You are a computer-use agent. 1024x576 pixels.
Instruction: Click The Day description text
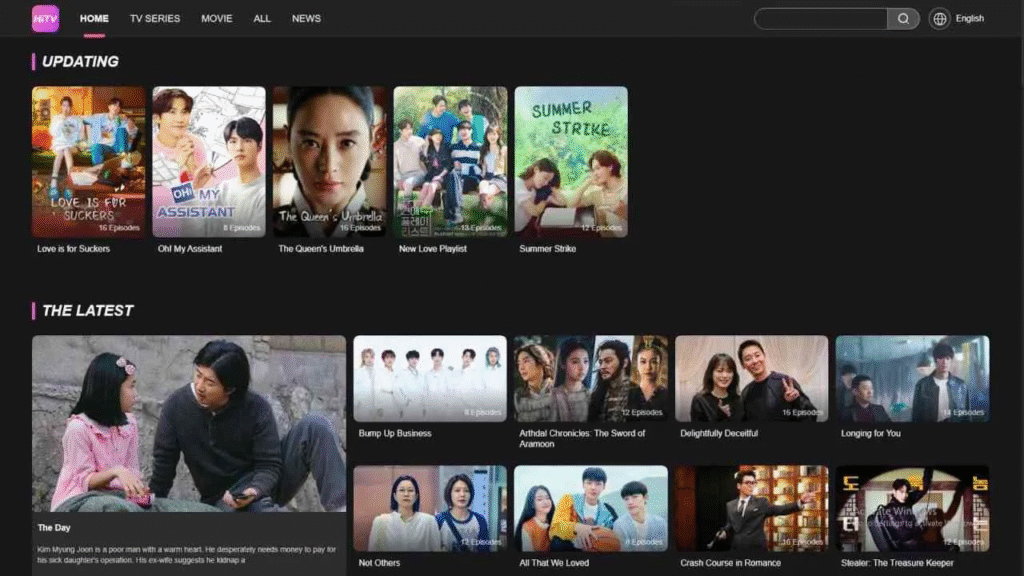(x=187, y=554)
